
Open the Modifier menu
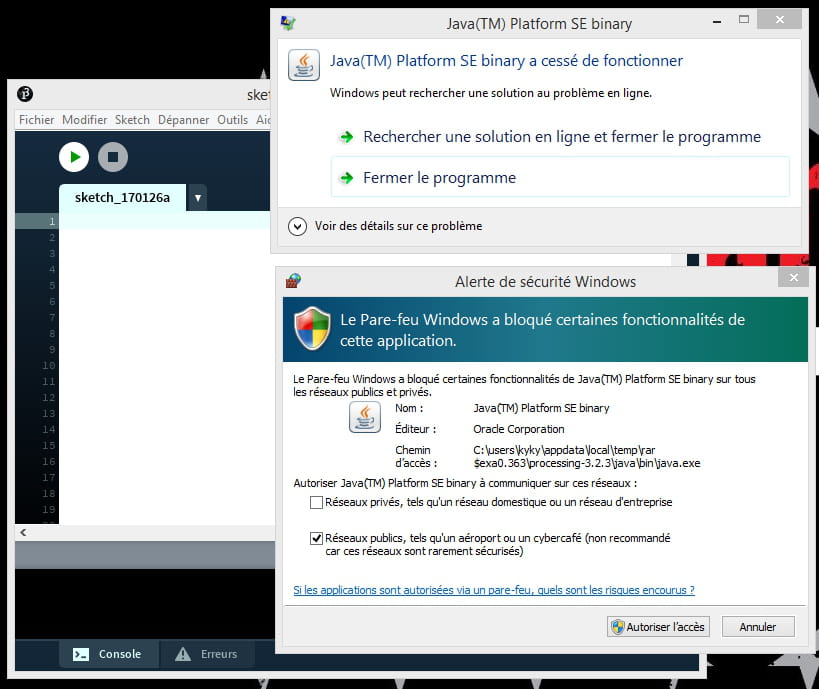[85, 120]
